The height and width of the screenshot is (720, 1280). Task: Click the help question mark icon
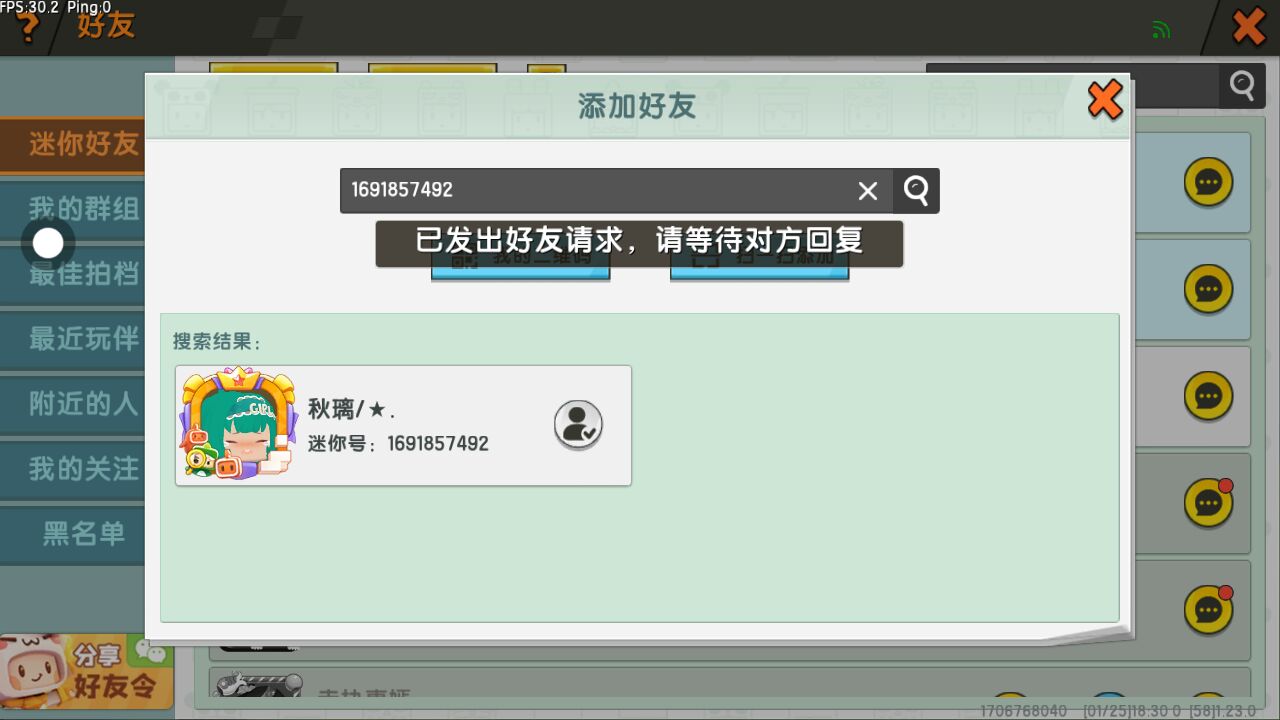tap(28, 27)
